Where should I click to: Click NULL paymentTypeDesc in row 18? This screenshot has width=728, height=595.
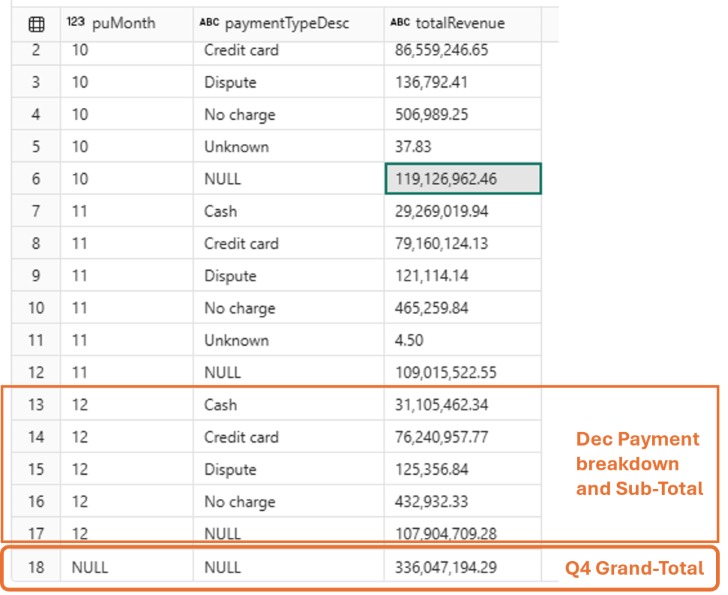point(222,567)
